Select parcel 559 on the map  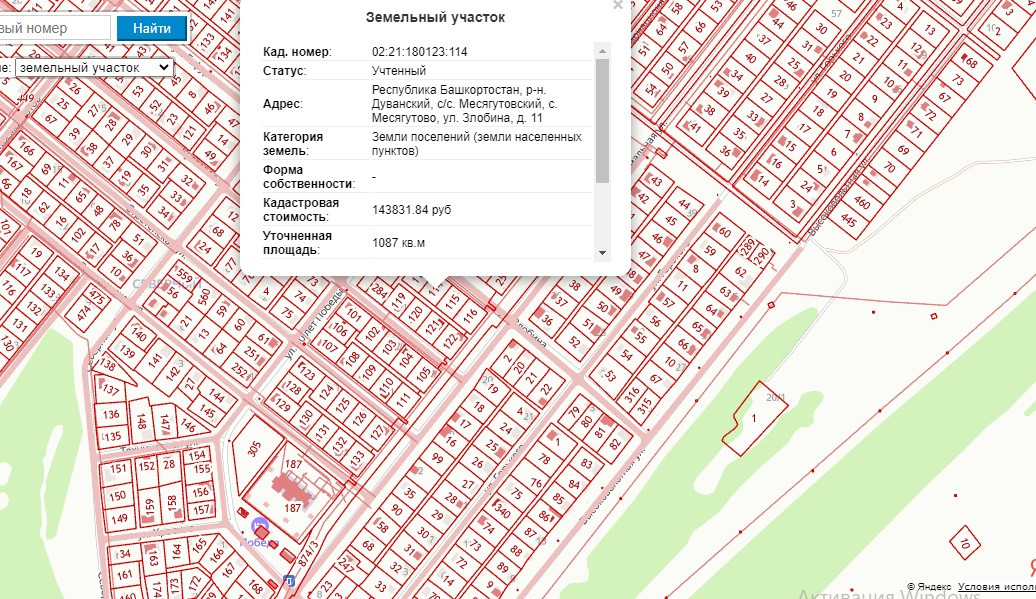(183, 277)
